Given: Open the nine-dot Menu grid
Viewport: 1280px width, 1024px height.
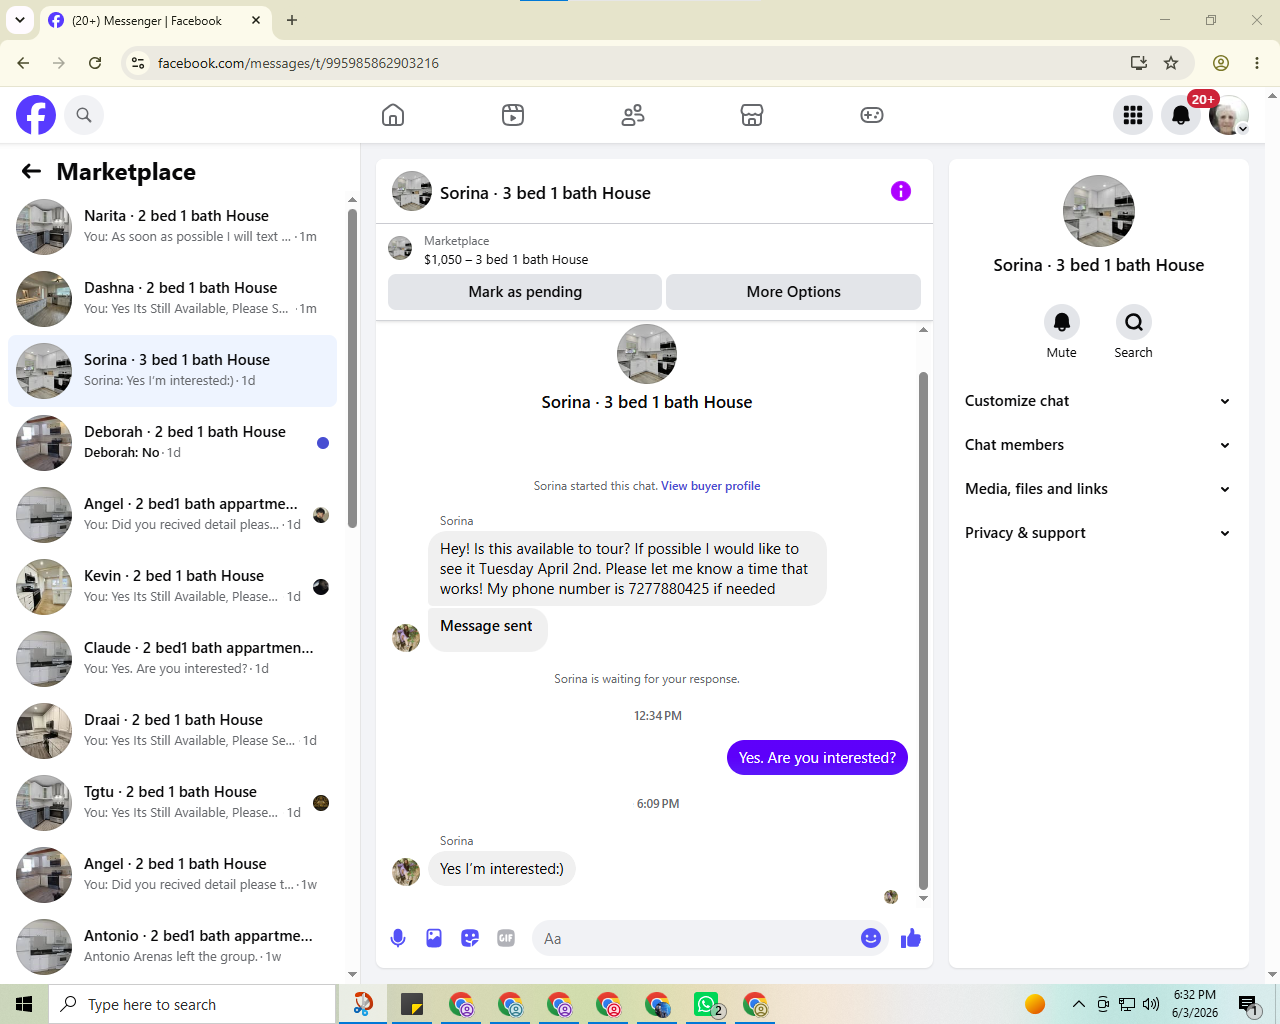Looking at the screenshot, I should point(1133,115).
